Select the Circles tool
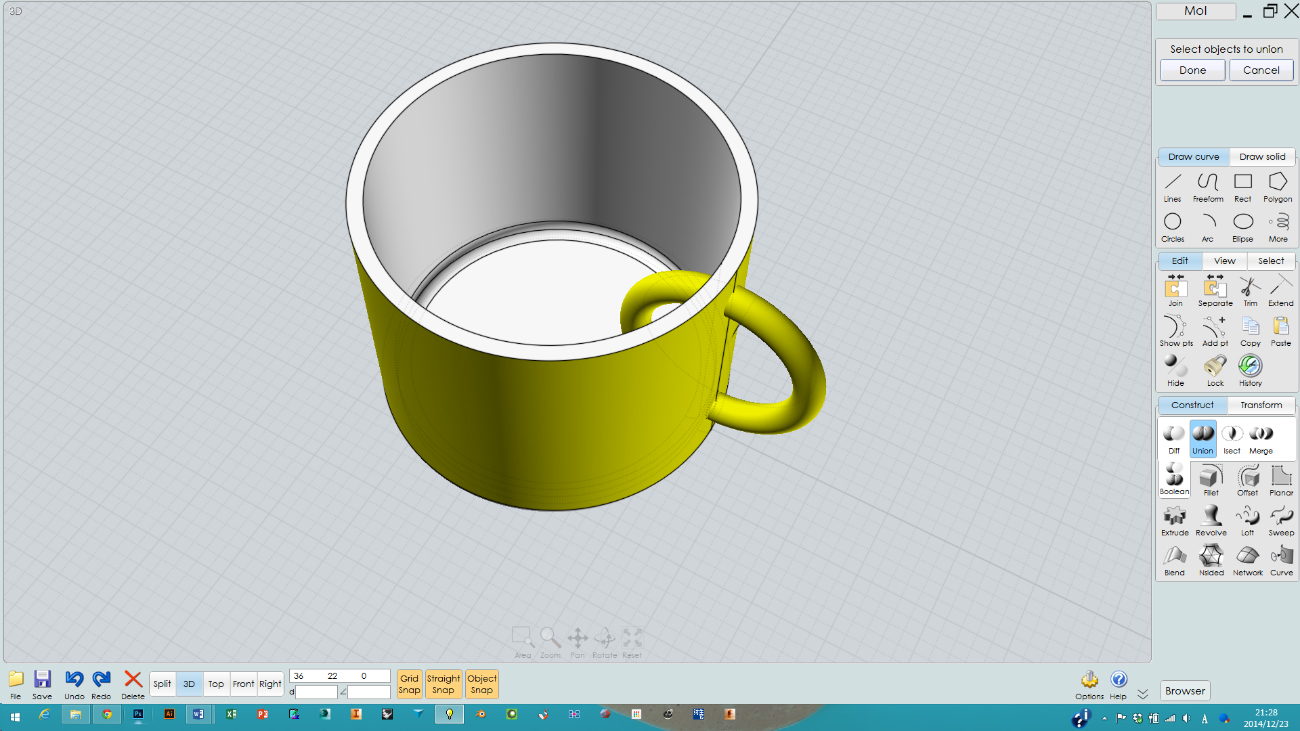The height and width of the screenshot is (731, 1300). [x=1173, y=227]
